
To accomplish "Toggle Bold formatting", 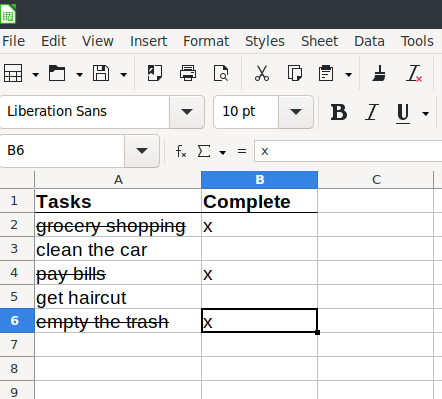I will coord(339,112).
